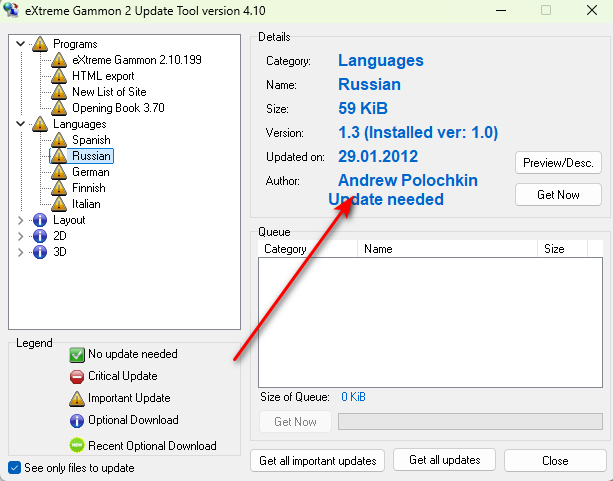Viewport: 613px width, 481px height.
Task: Click Get Now in the Details panel
Action: pyautogui.click(x=558, y=195)
